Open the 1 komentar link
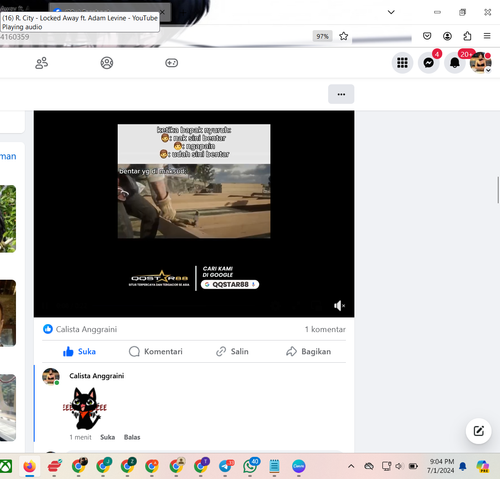 [x=325, y=329]
